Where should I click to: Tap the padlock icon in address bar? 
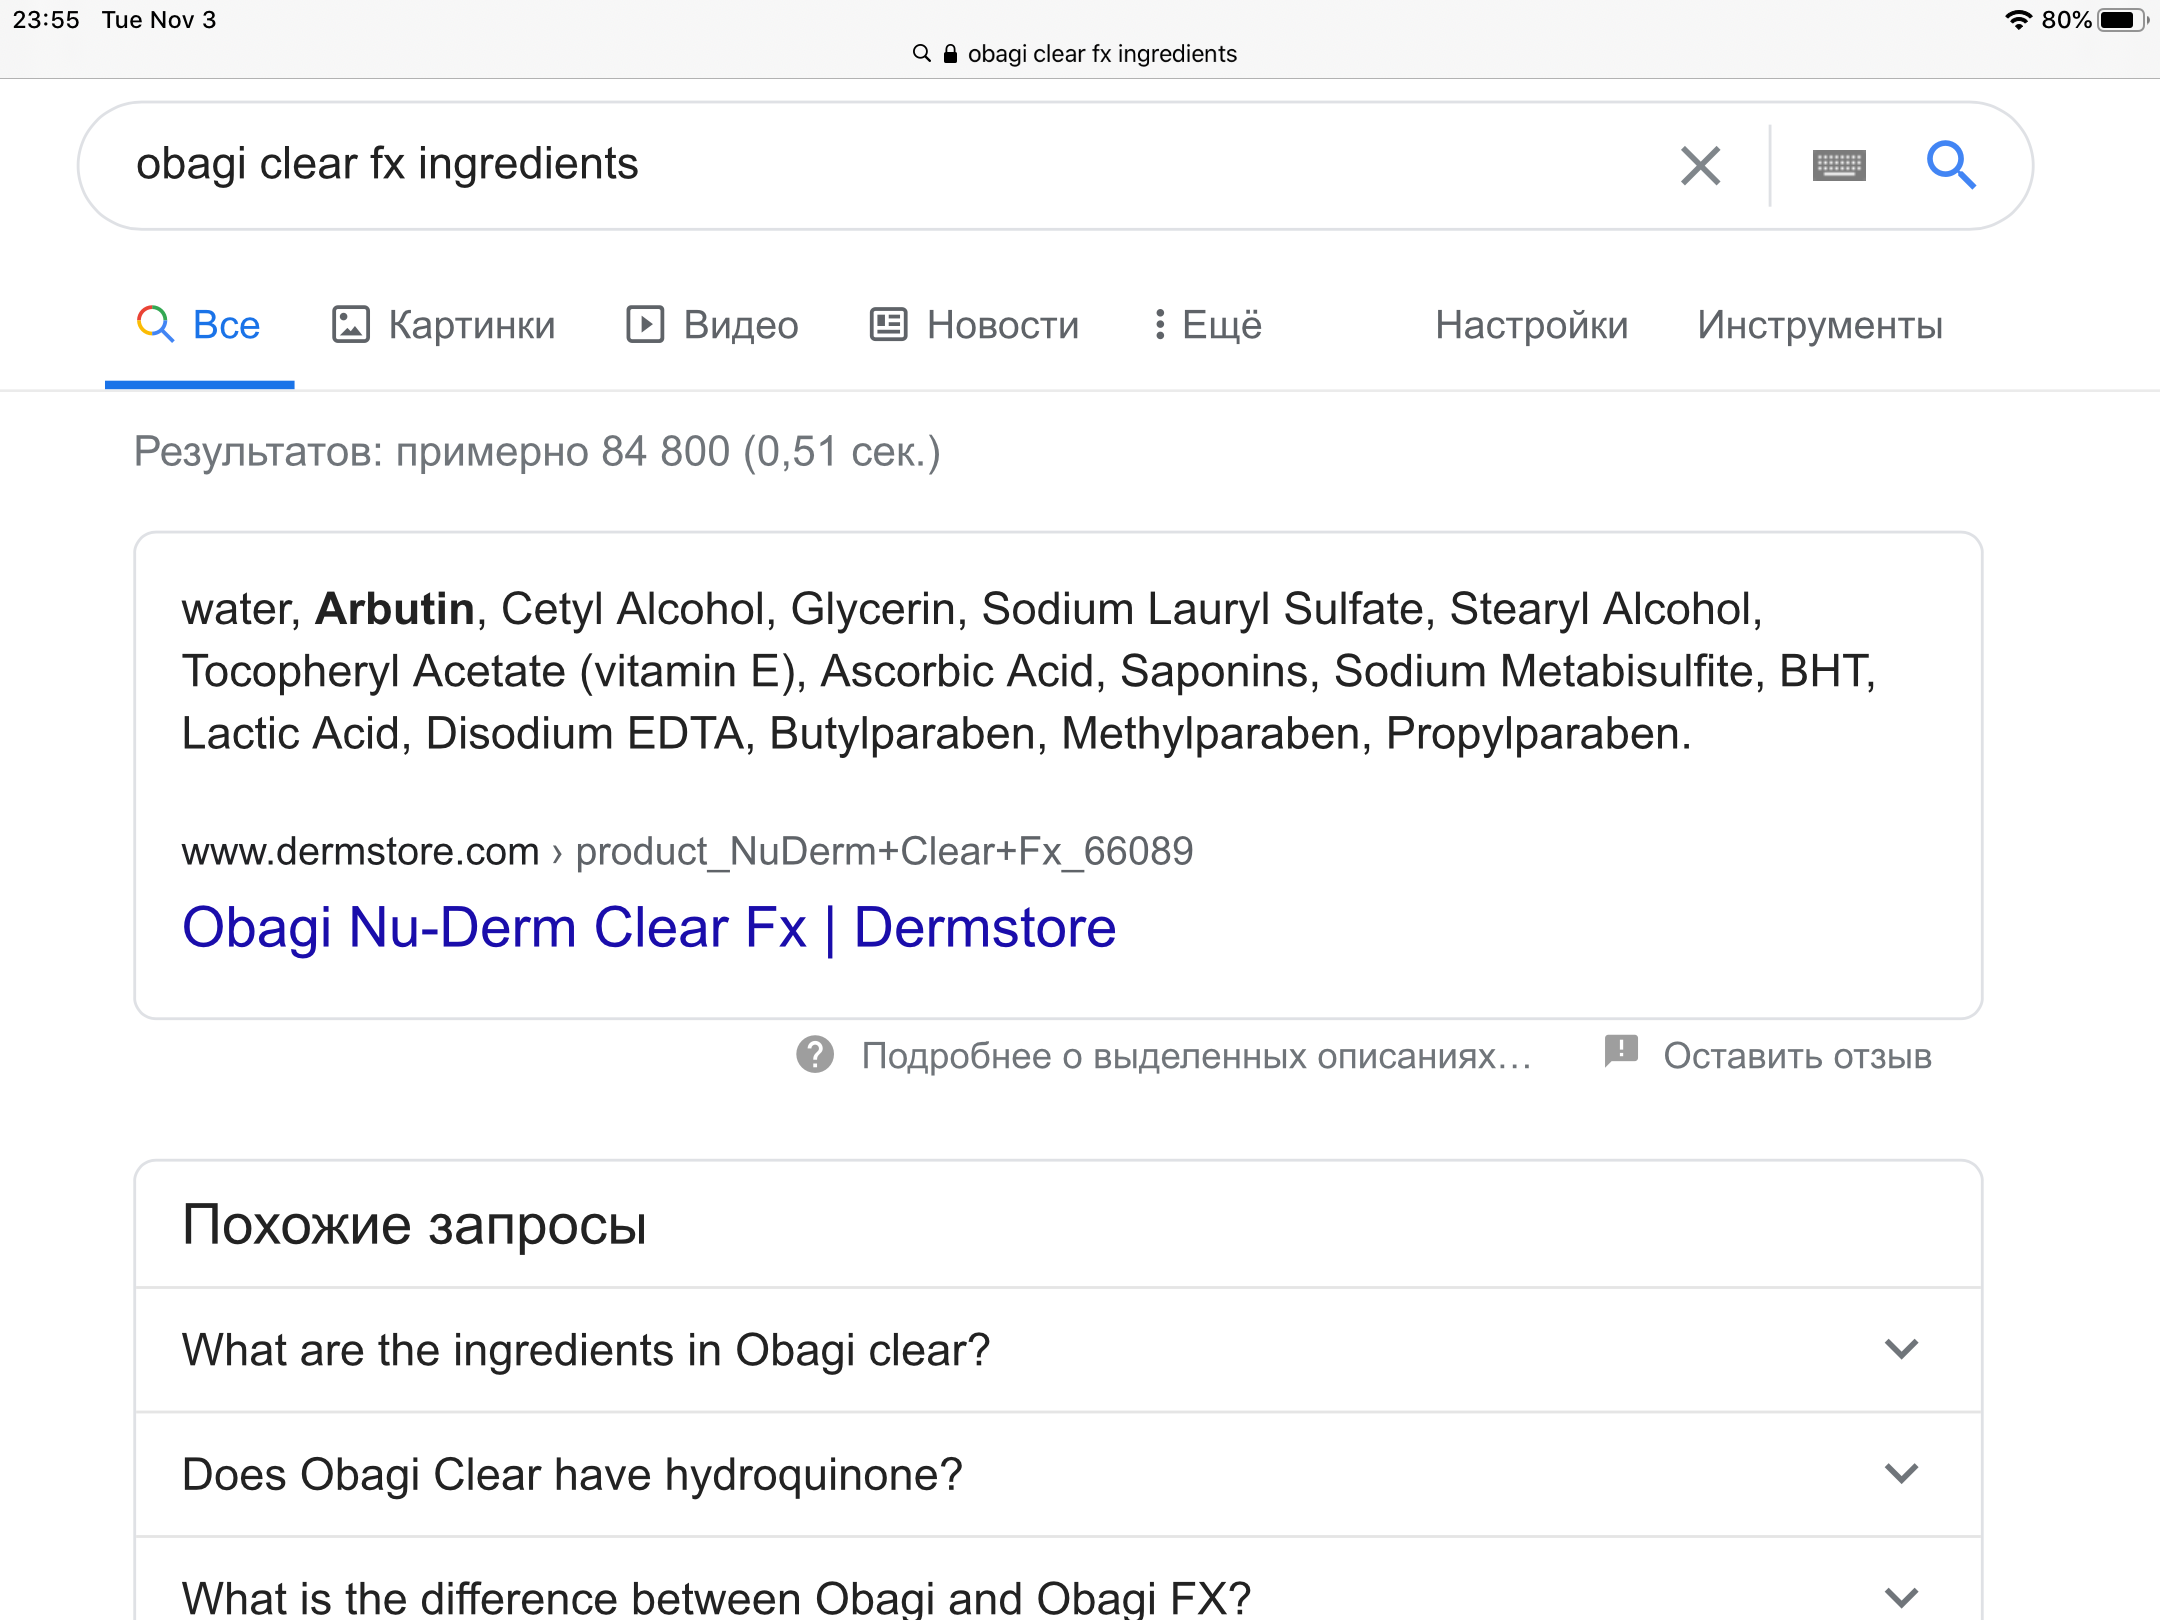(950, 54)
